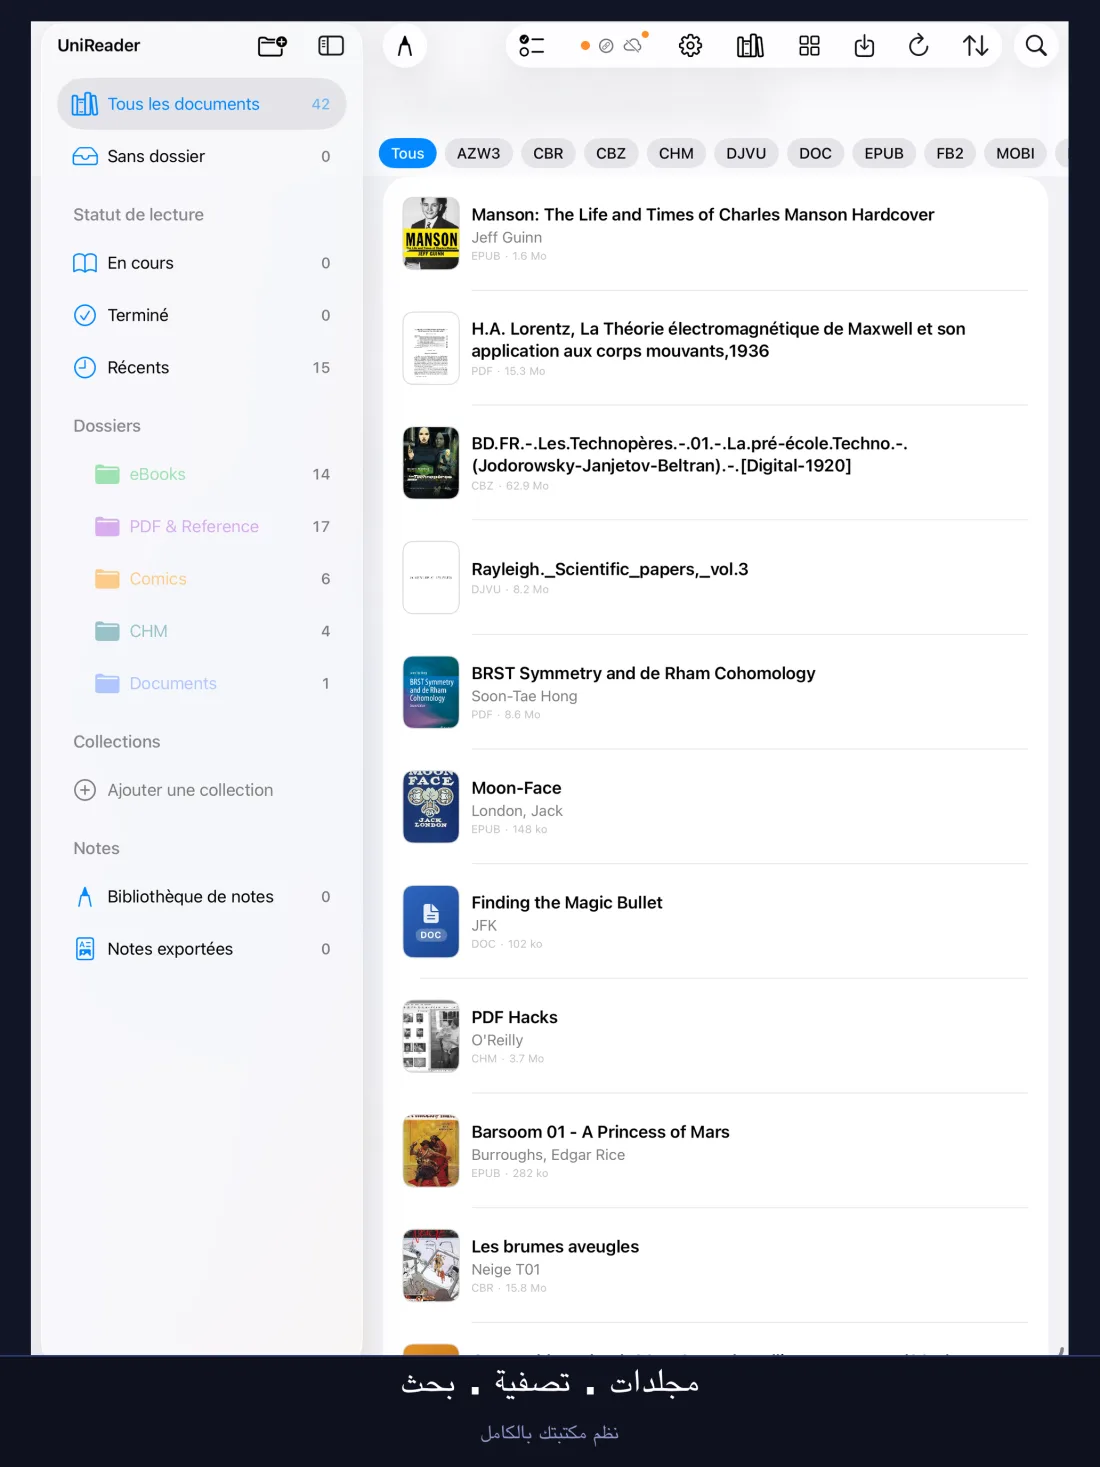Open the eBooks folder
1100x1467 pixels.
pos(202,474)
